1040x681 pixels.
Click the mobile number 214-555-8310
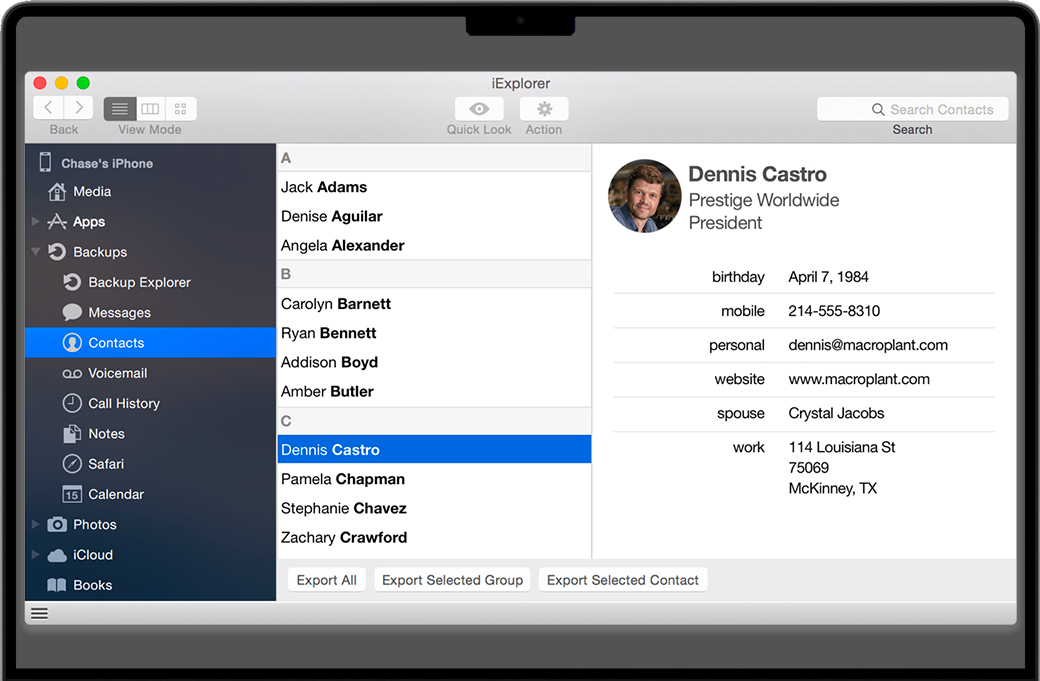point(834,311)
